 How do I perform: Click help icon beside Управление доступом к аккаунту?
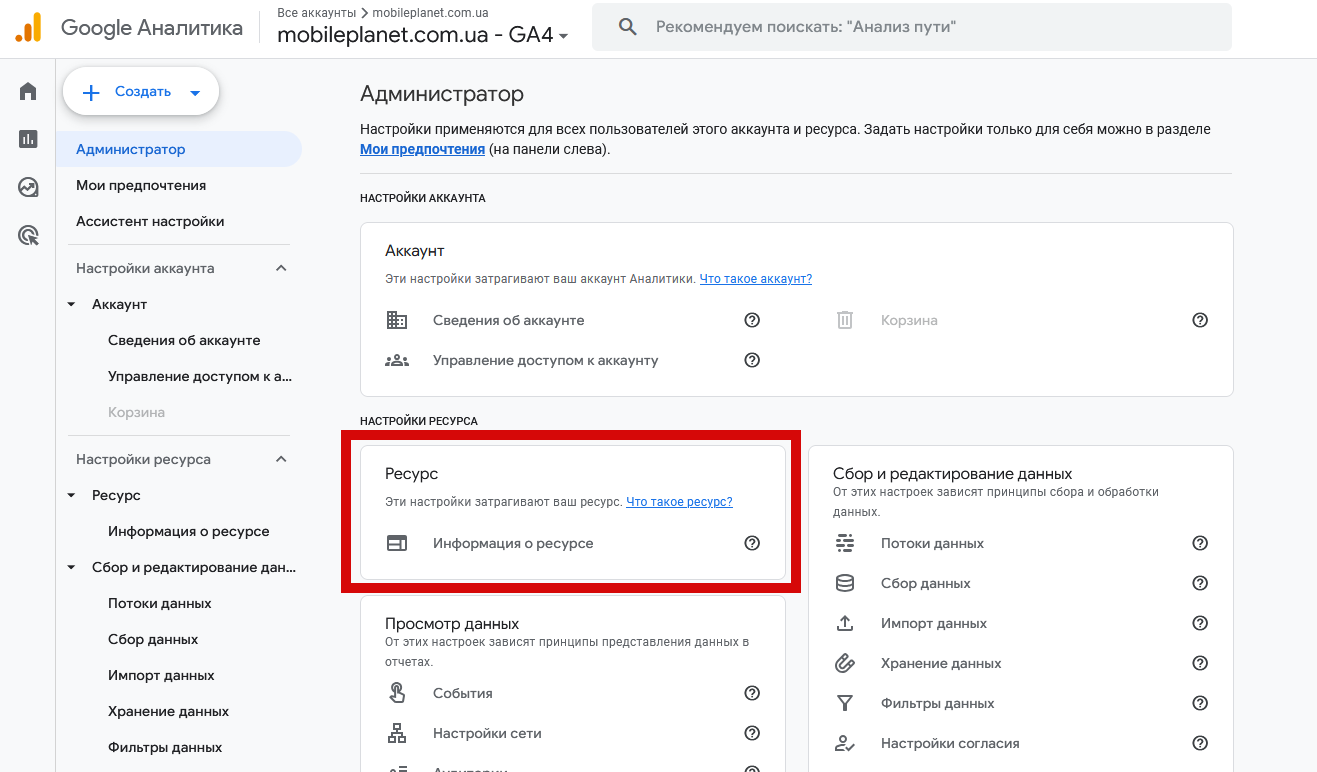(752, 360)
